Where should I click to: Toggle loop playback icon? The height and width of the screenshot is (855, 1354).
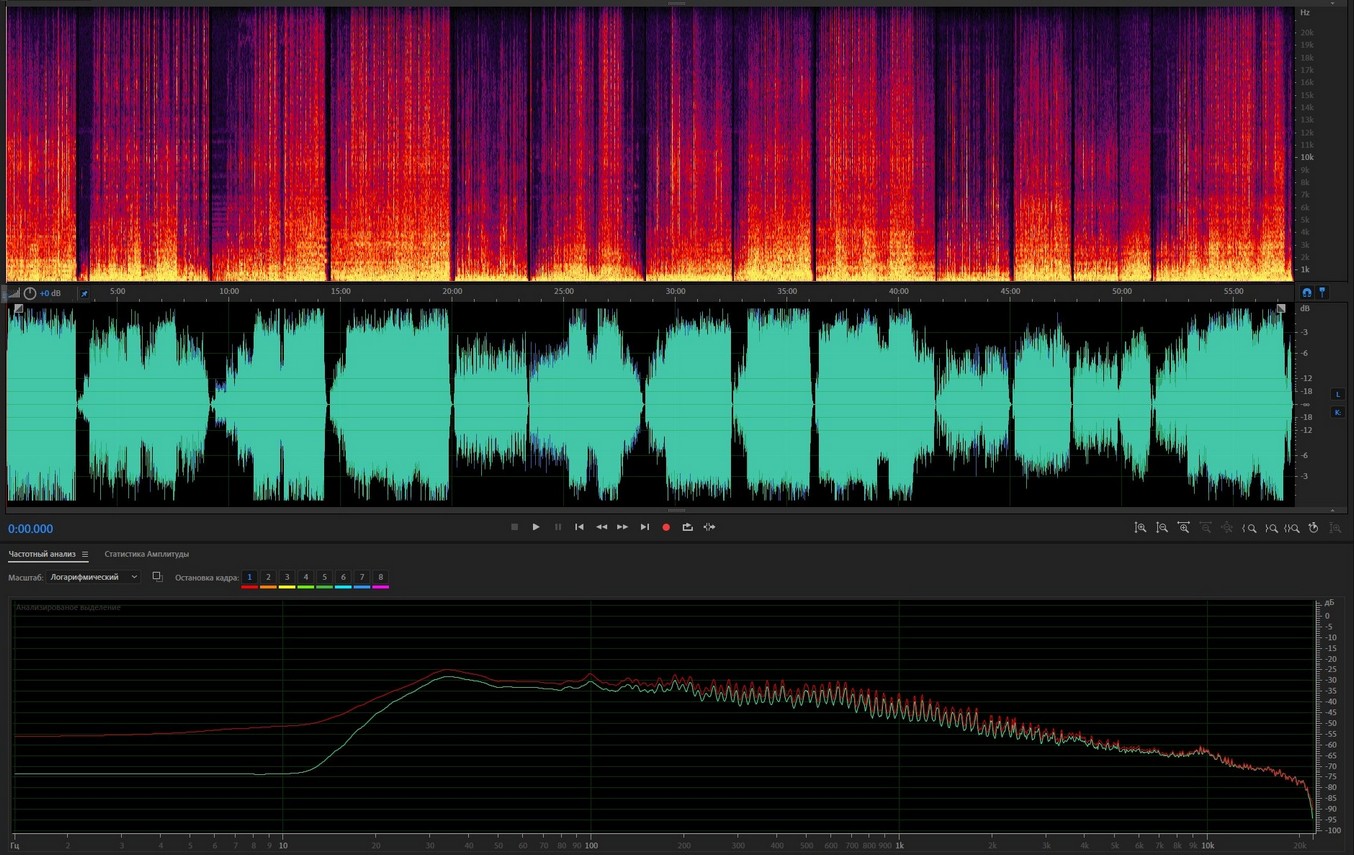[687, 527]
